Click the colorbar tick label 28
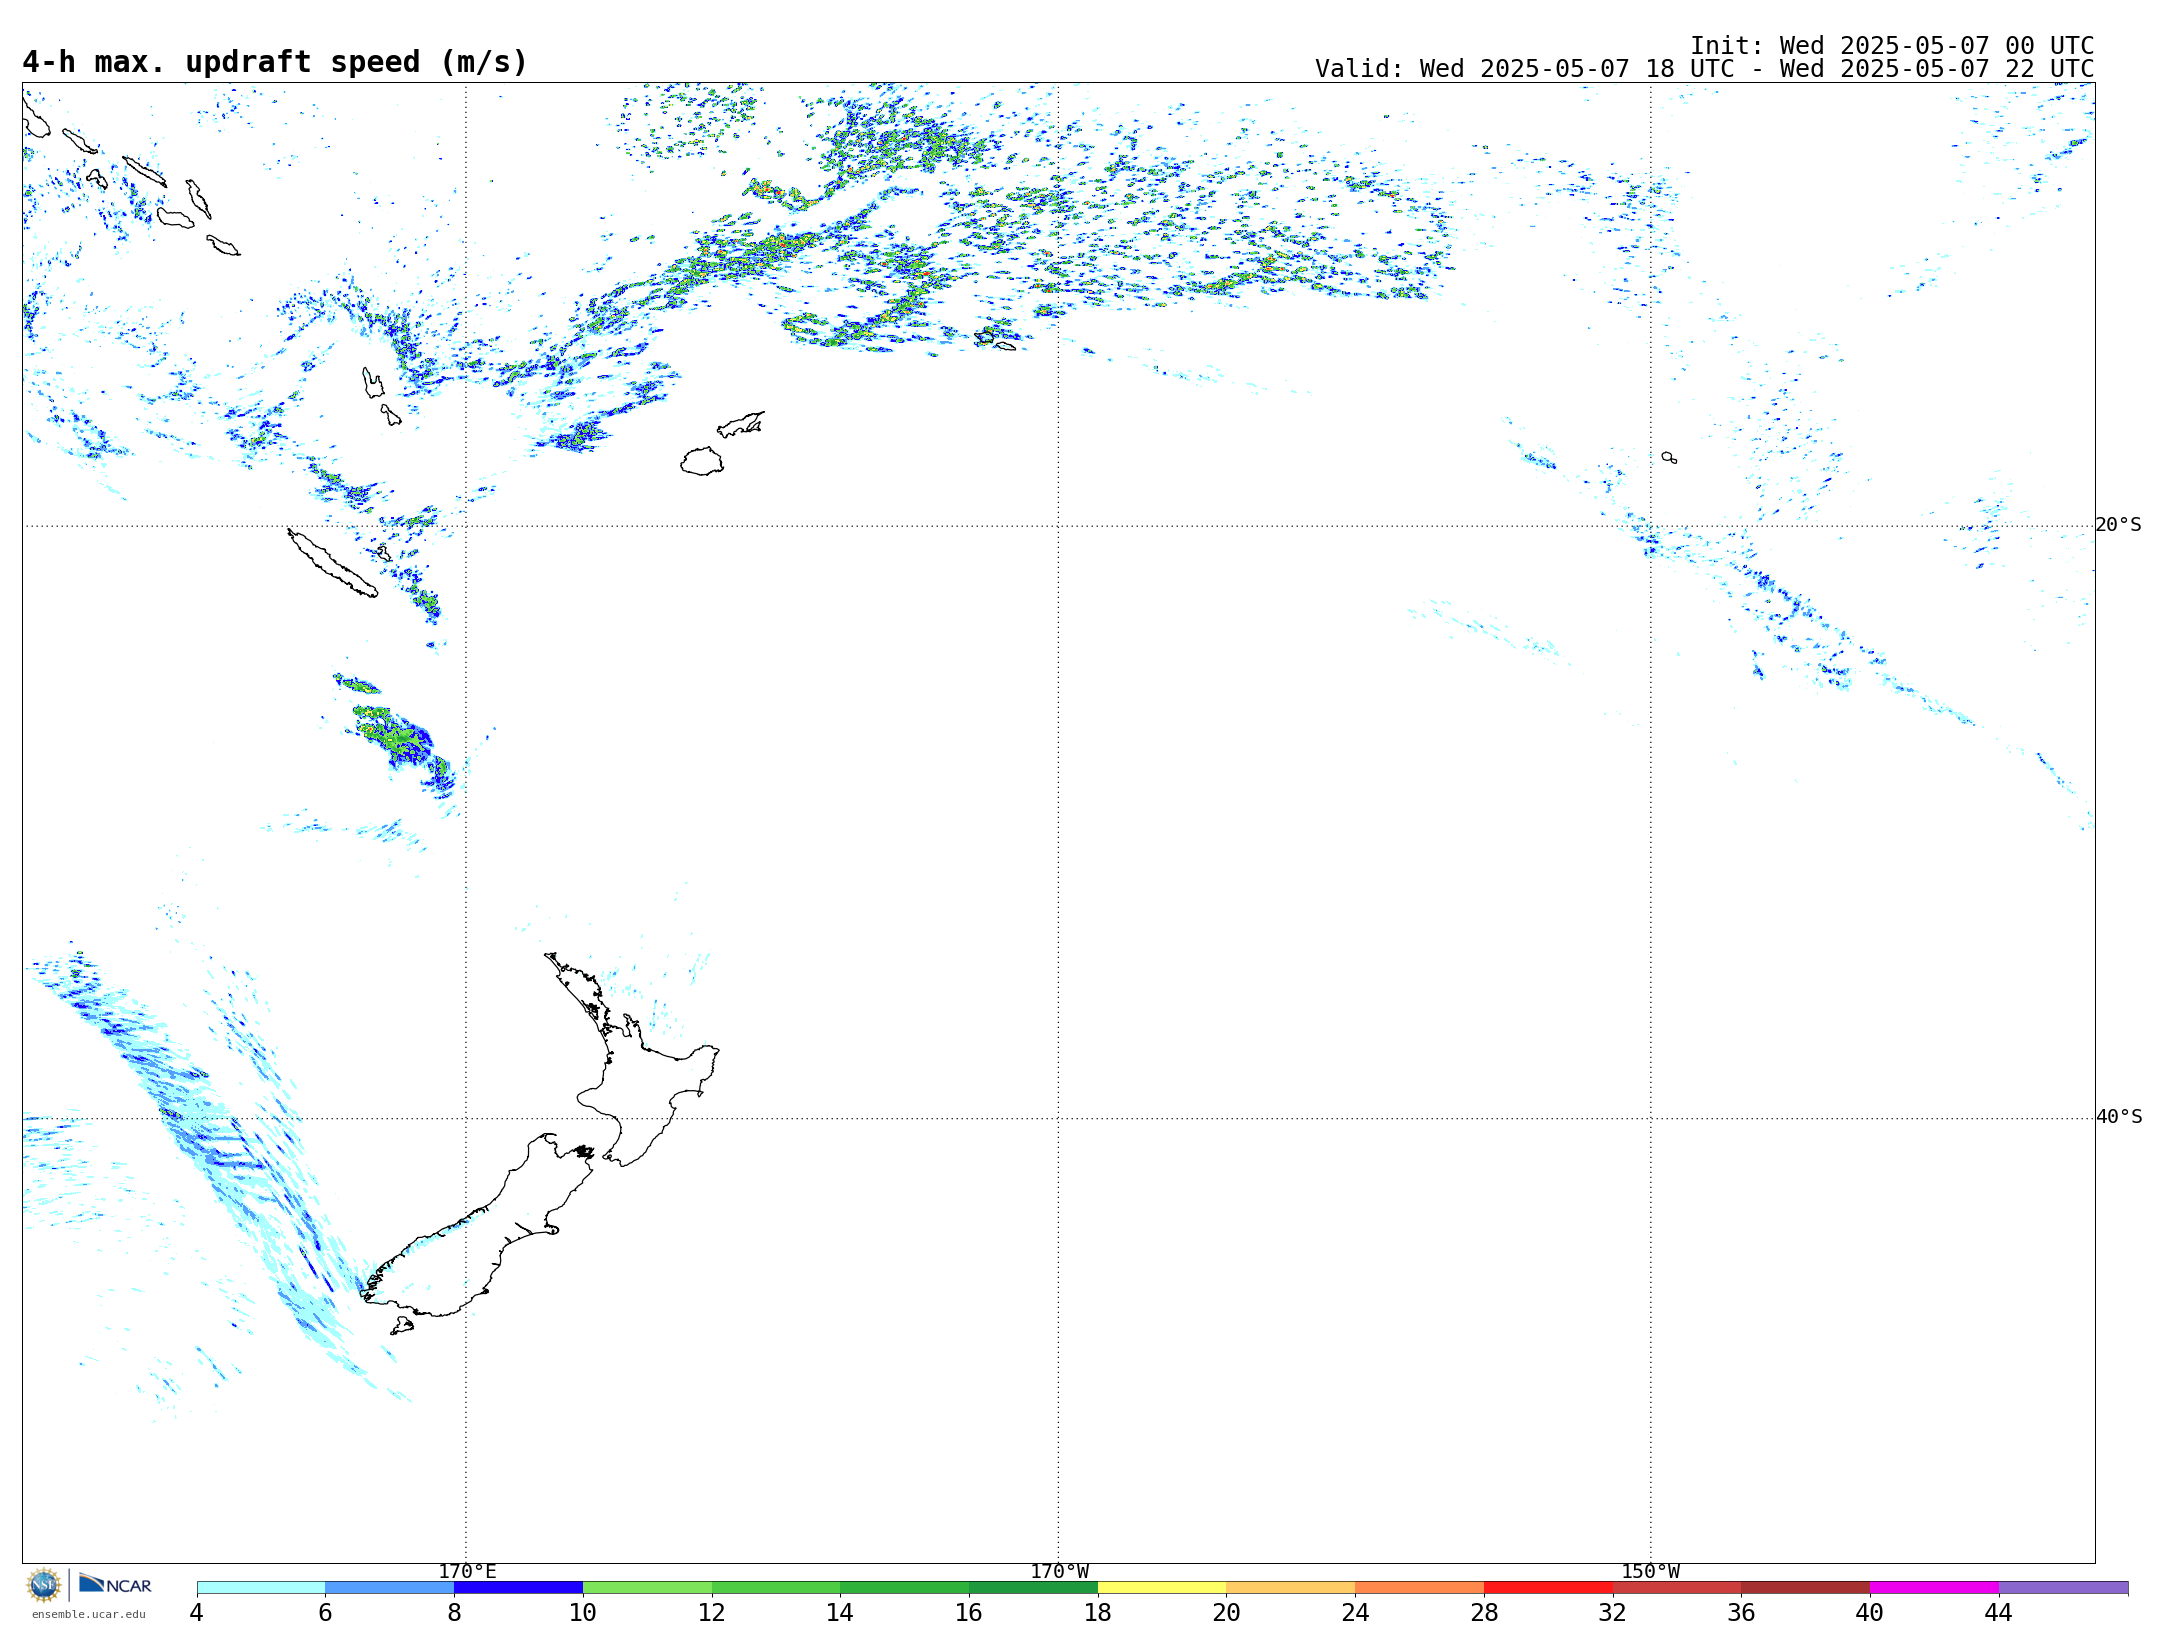The image size is (2160, 1626). [x=1484, y=1613]
